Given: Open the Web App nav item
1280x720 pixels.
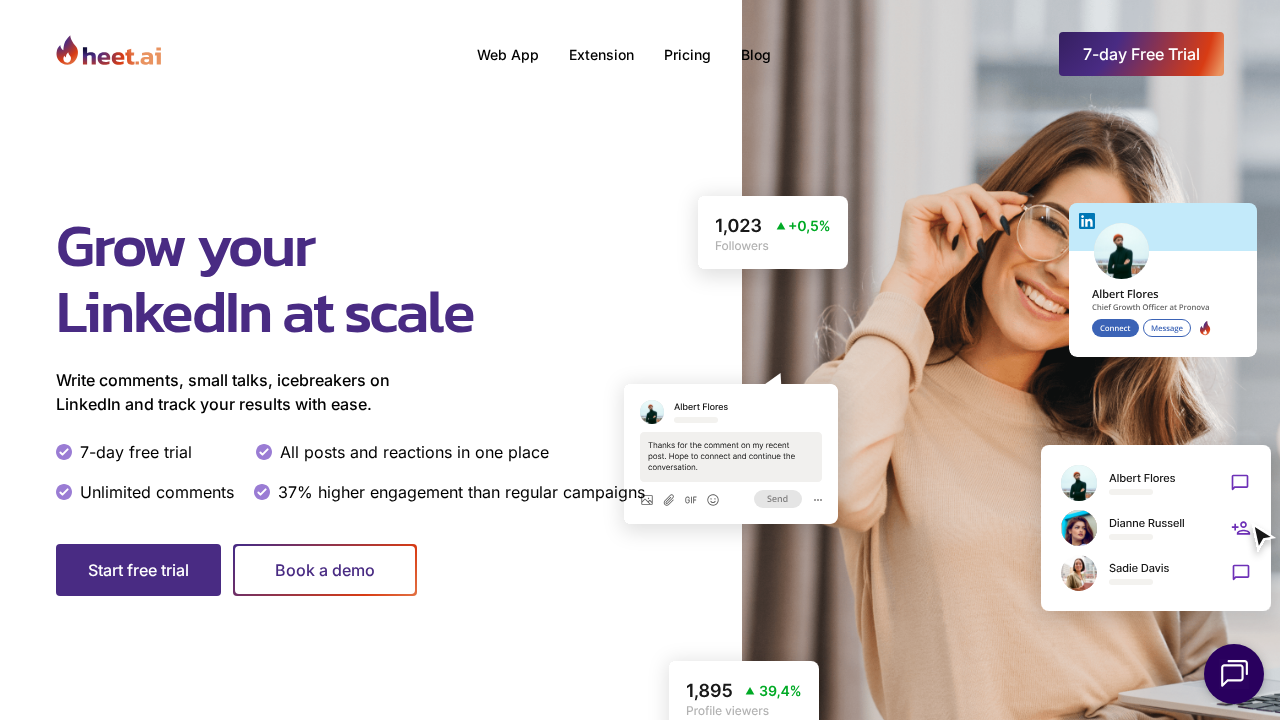Looking at the screenshot, I should point(508,55).
